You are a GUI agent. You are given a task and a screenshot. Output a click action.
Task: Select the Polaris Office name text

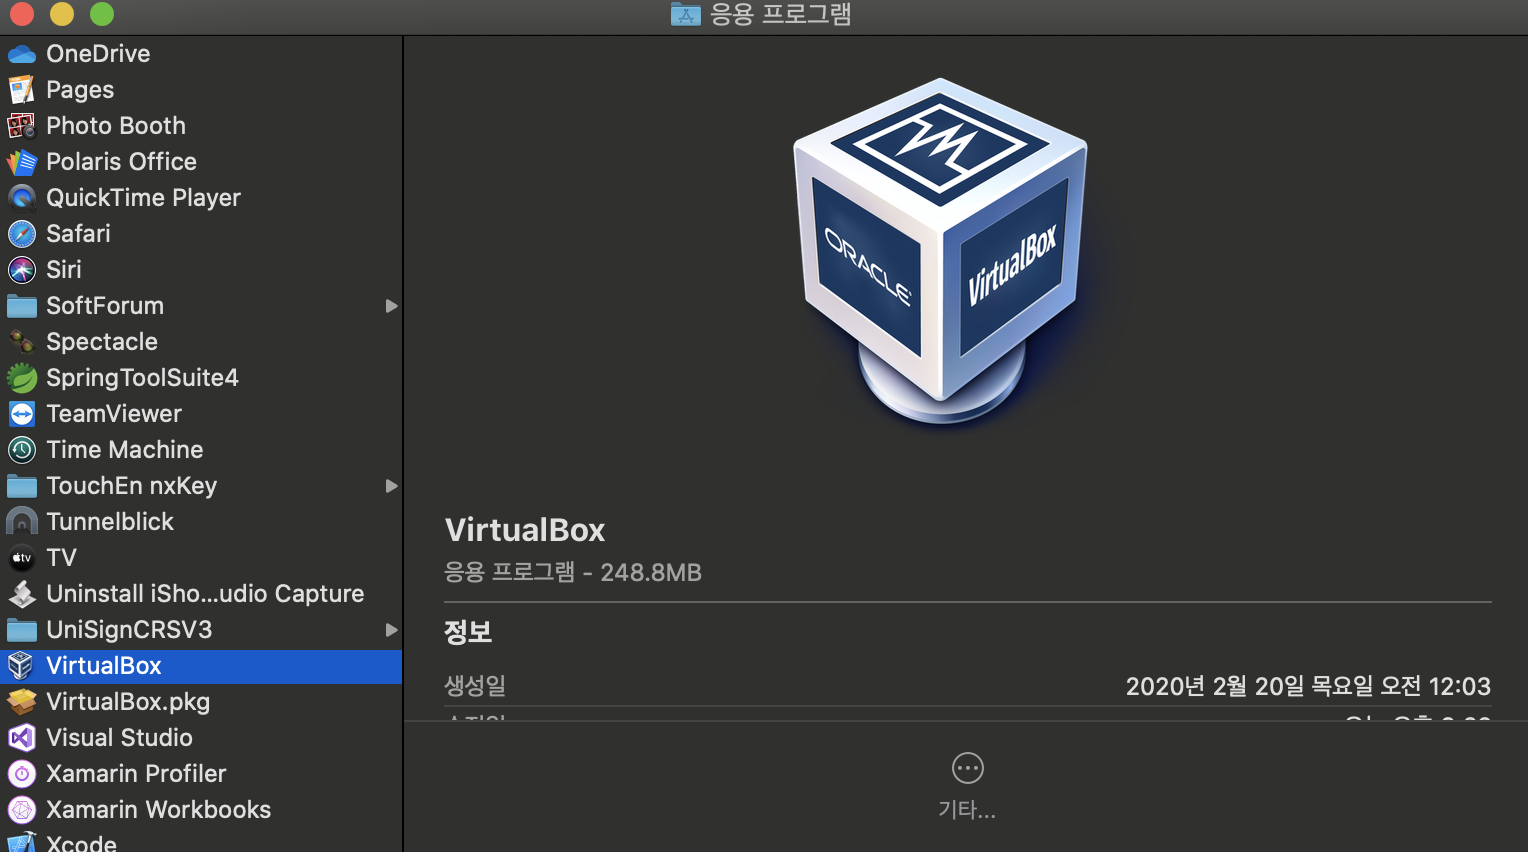point(121,162)
